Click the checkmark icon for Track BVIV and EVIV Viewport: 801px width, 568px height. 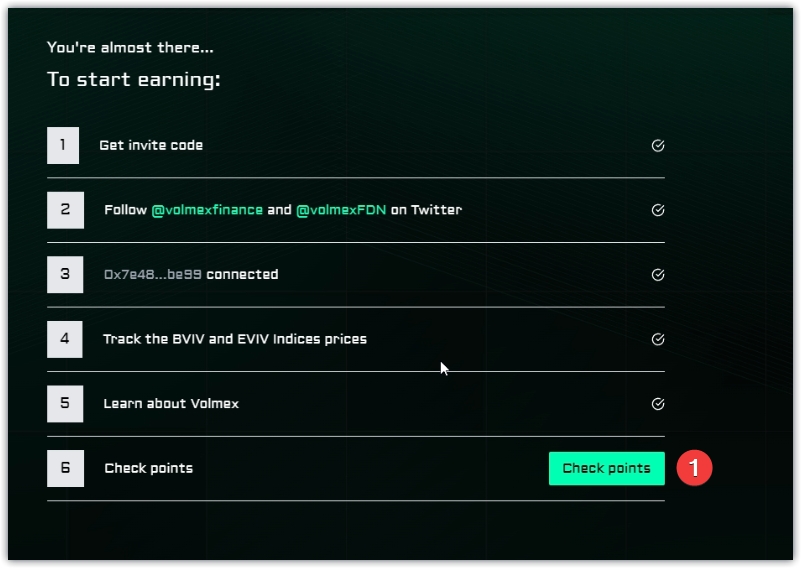click(x=658, y=339)
